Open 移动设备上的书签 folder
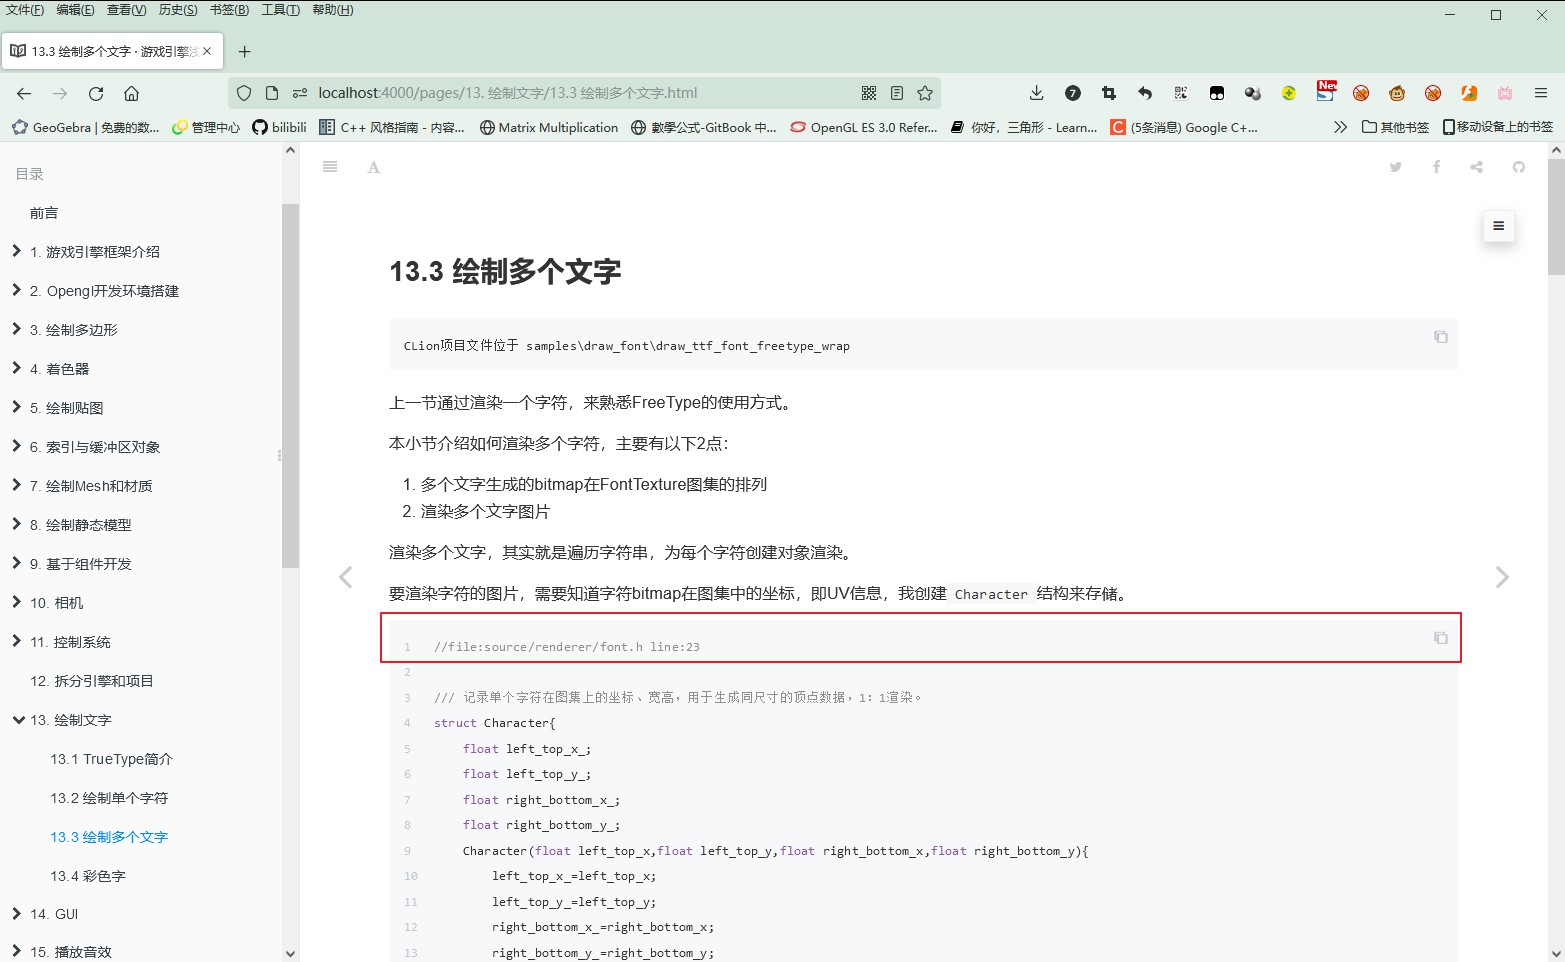The image size is (1565, 962). pos(1497,127)
